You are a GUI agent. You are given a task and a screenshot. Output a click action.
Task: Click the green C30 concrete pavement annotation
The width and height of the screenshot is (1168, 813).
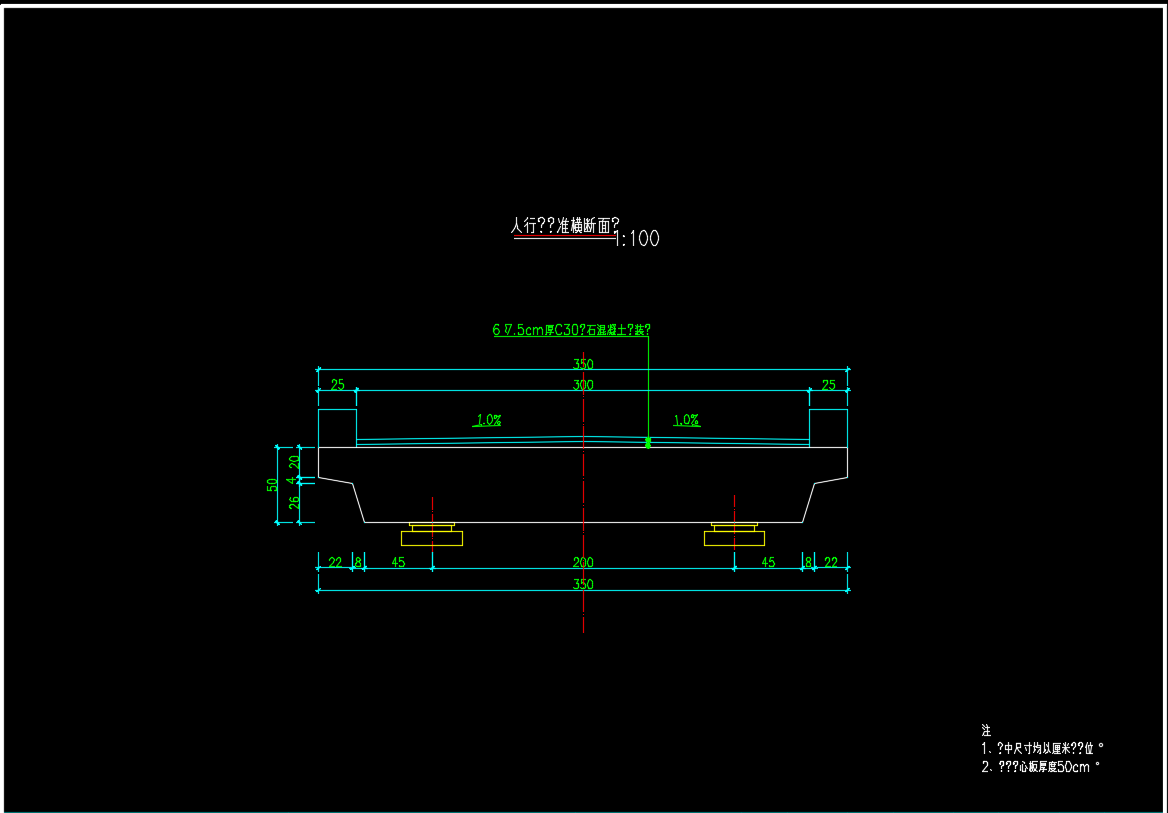[578, 329]
